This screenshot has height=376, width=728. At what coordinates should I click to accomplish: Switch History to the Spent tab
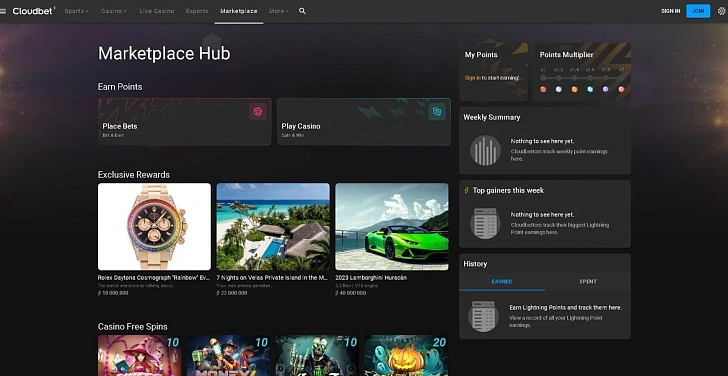pos(588,282)
